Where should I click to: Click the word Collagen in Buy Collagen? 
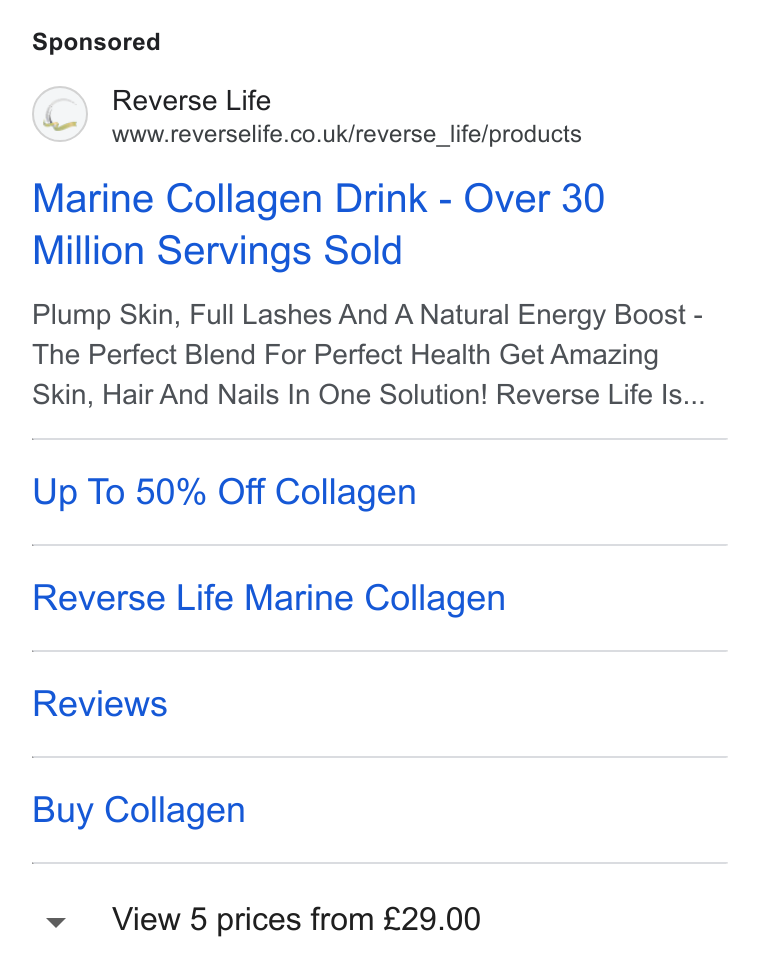174,810
